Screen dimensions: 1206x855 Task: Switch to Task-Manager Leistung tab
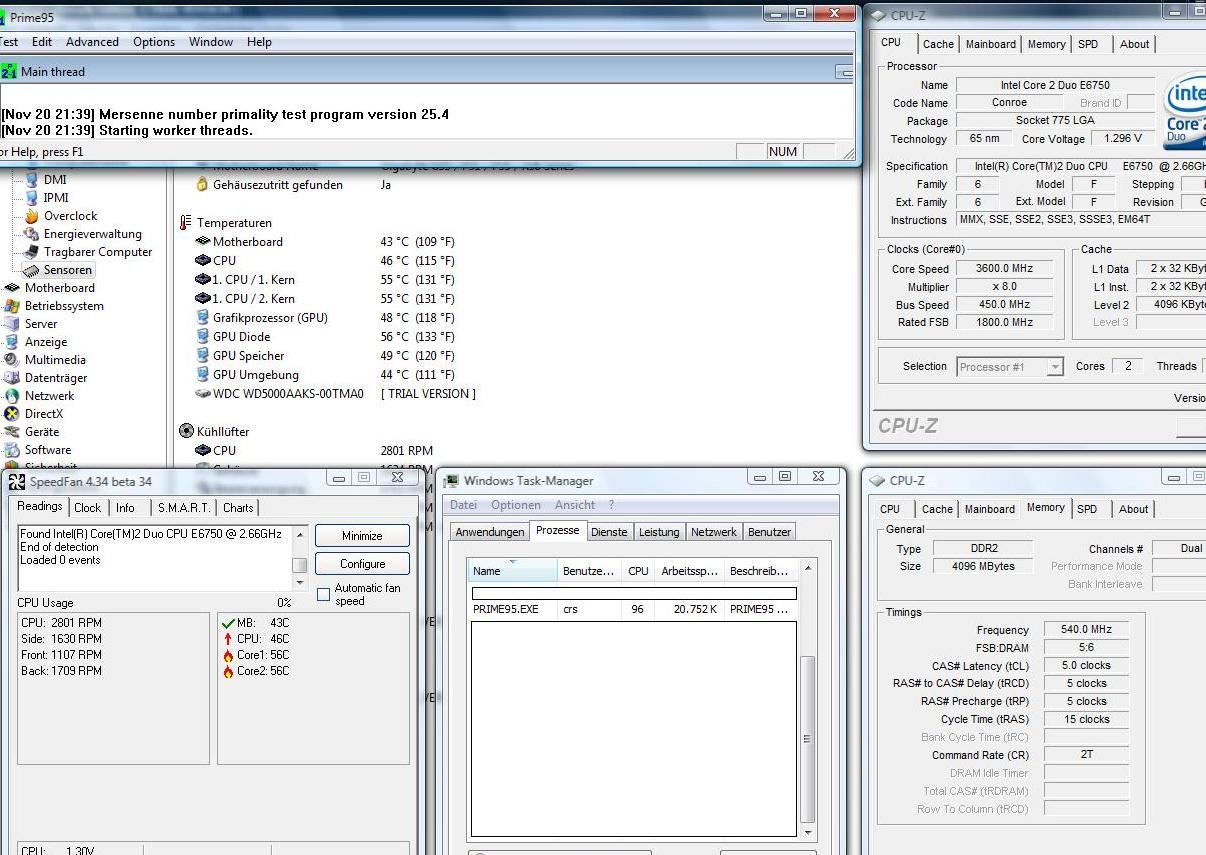point(659,532)
